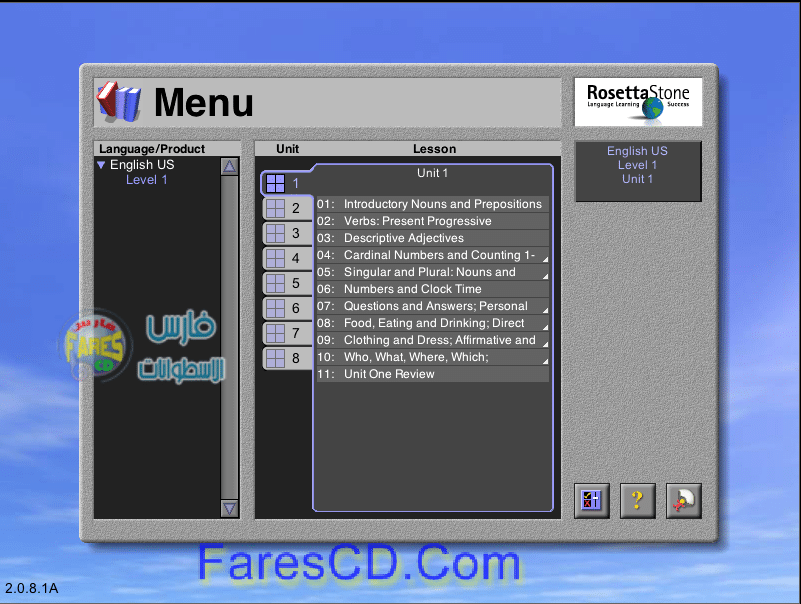Select Unit 4 tab
Screen dimensions: 801x604
287,258
